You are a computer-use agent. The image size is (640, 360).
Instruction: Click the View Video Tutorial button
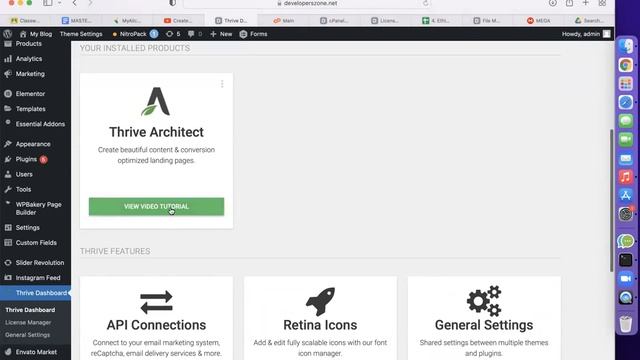[156, 207]
